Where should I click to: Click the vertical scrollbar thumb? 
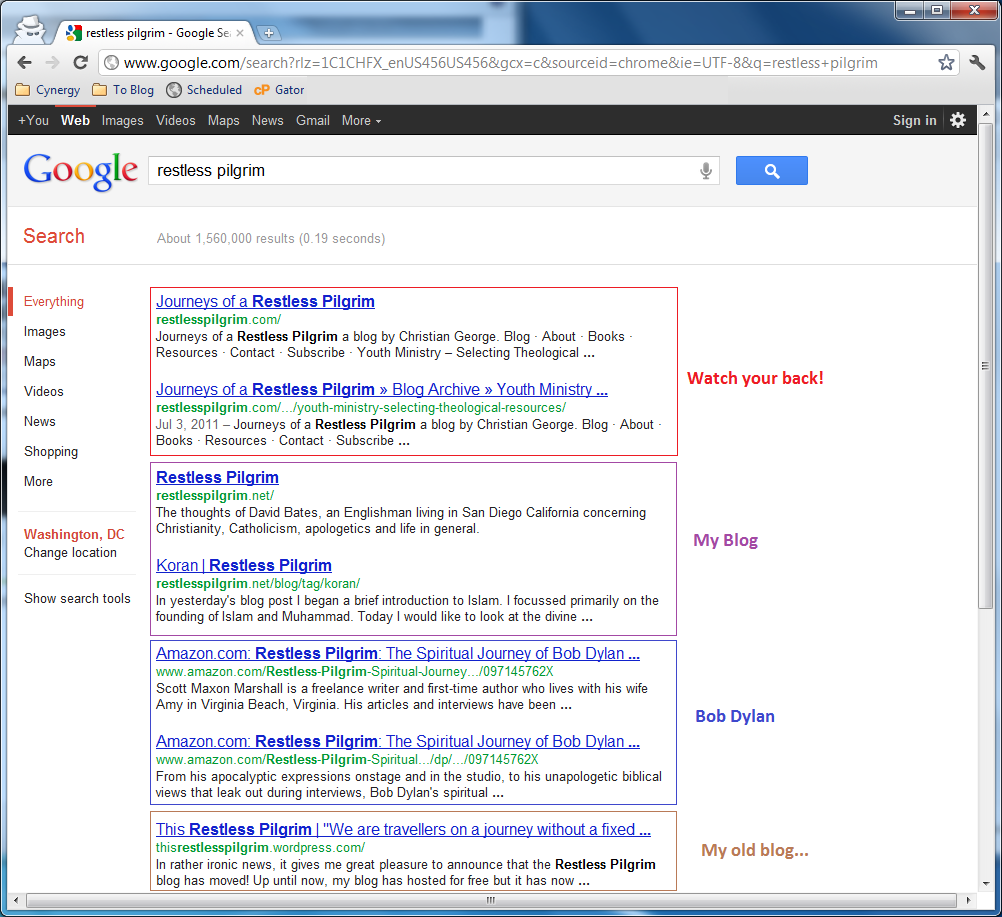[x=985, y=366]
